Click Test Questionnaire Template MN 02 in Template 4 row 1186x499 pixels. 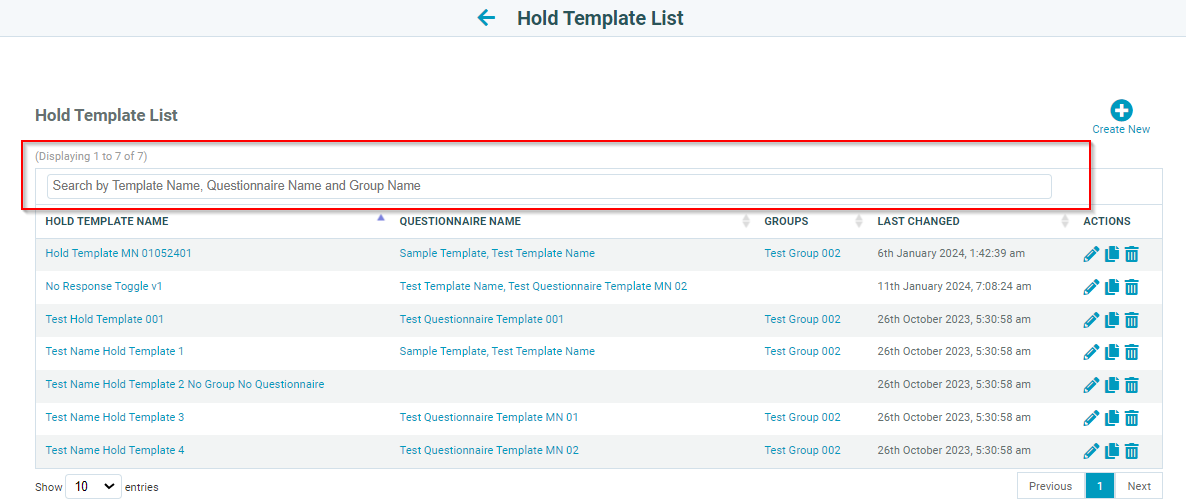point(489,450)
